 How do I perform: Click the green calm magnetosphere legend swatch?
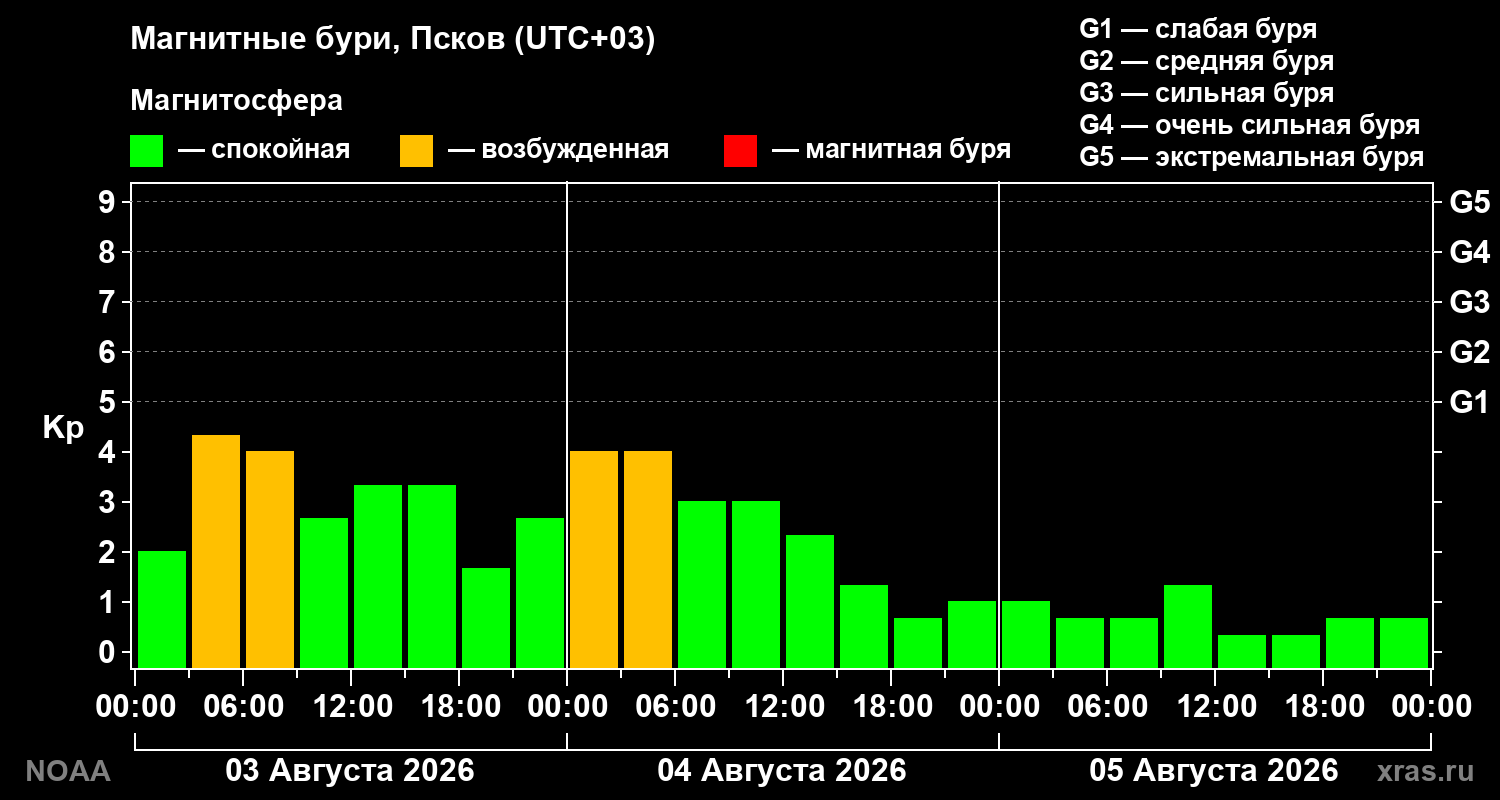[146, 151]
